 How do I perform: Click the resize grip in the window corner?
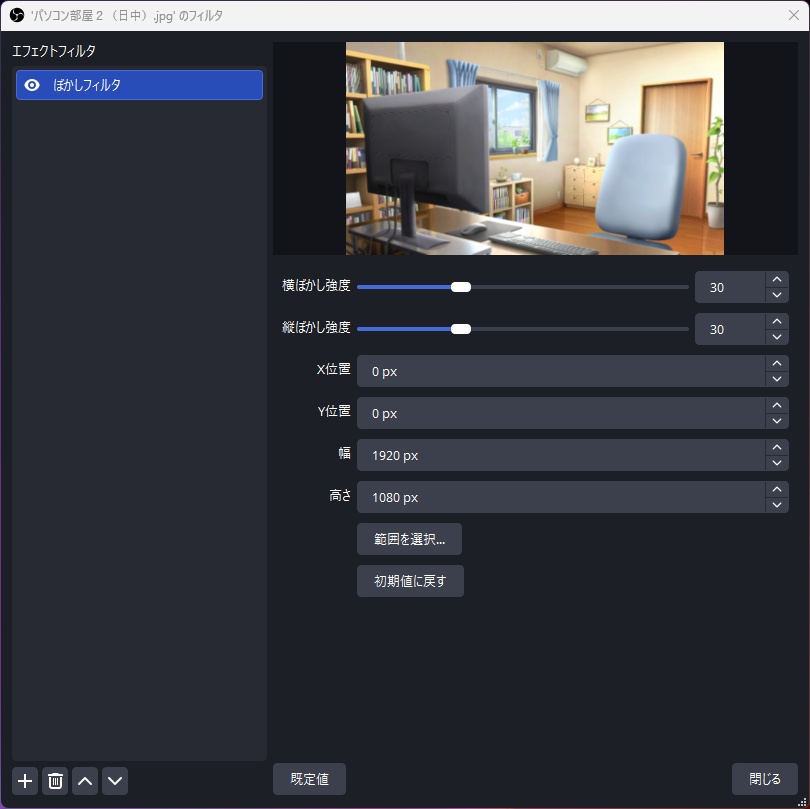803,802
